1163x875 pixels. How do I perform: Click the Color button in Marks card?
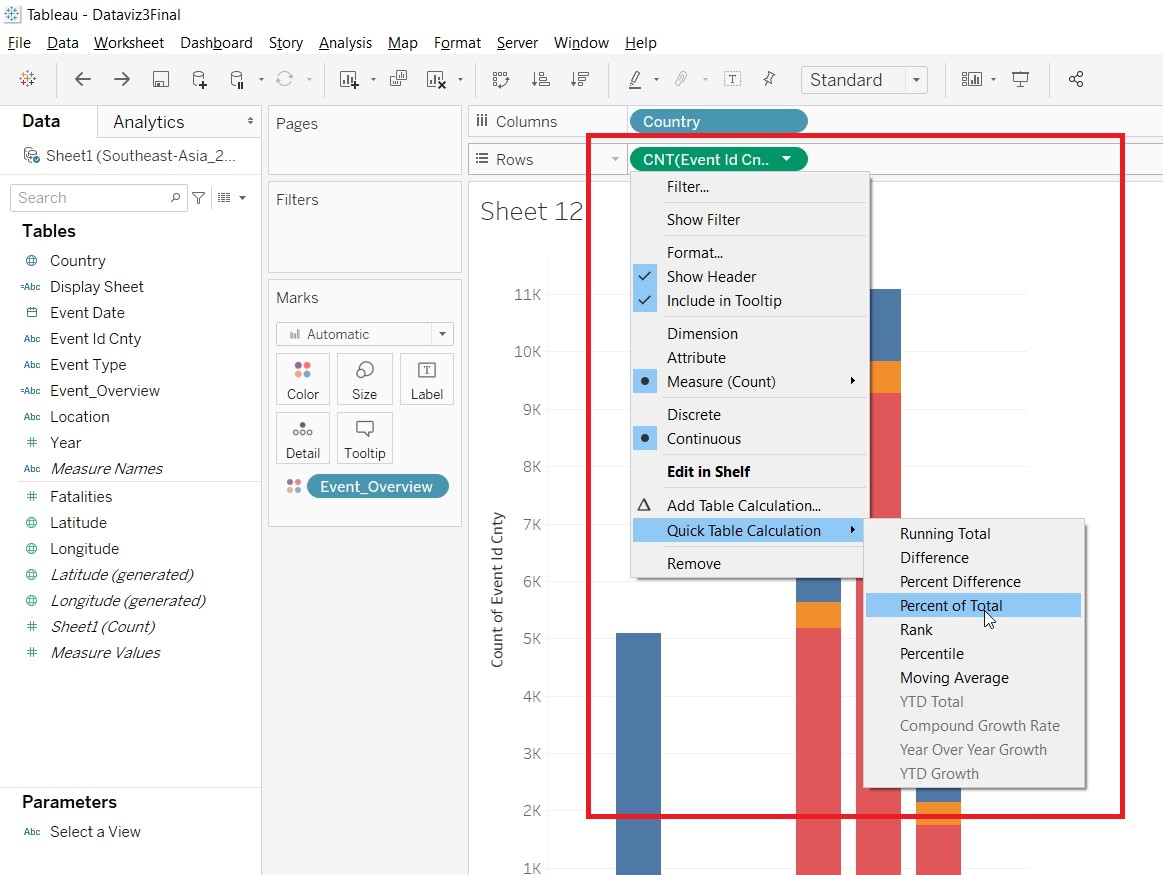point(303,379)
